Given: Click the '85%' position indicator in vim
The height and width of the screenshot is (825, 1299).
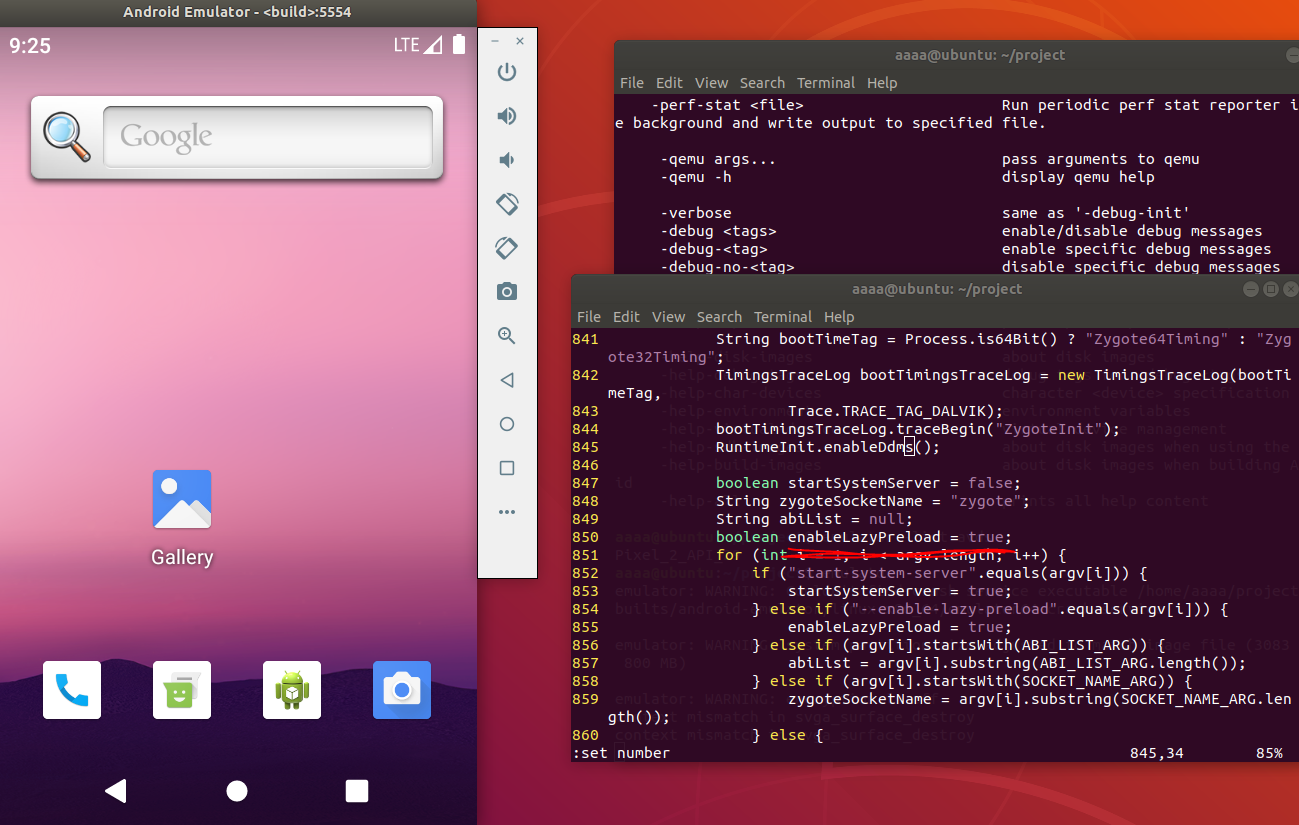Looking at the screenshot, I should coord(1270,753).
